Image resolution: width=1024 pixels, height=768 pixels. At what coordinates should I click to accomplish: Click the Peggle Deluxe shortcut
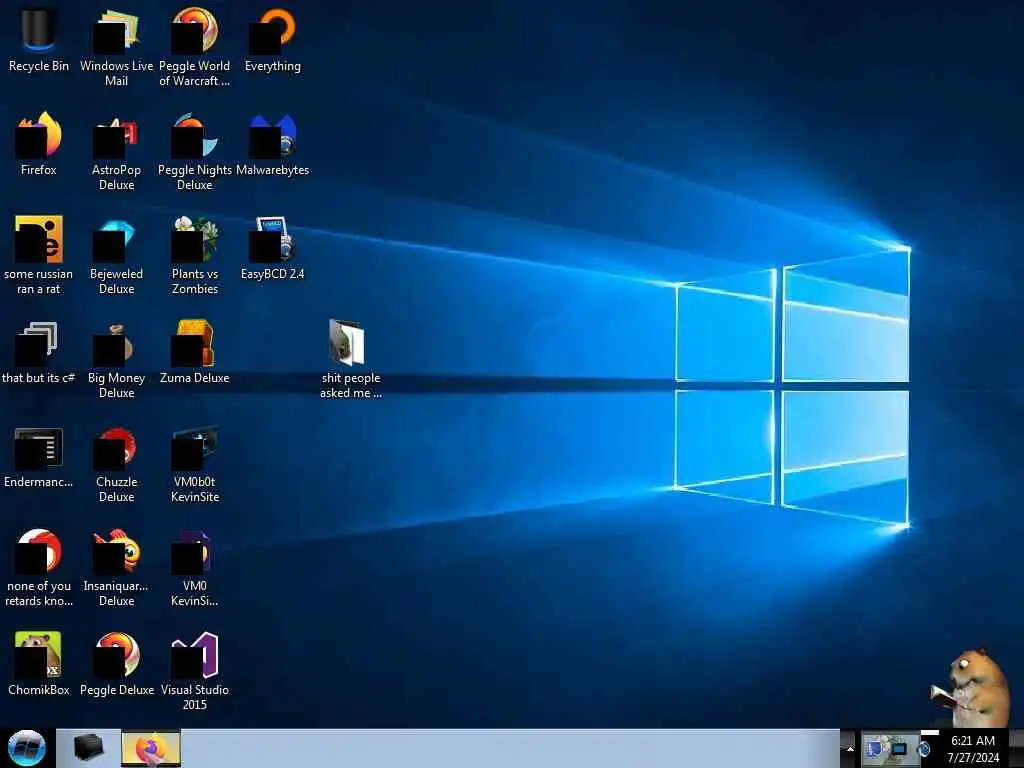click(116, 664)
